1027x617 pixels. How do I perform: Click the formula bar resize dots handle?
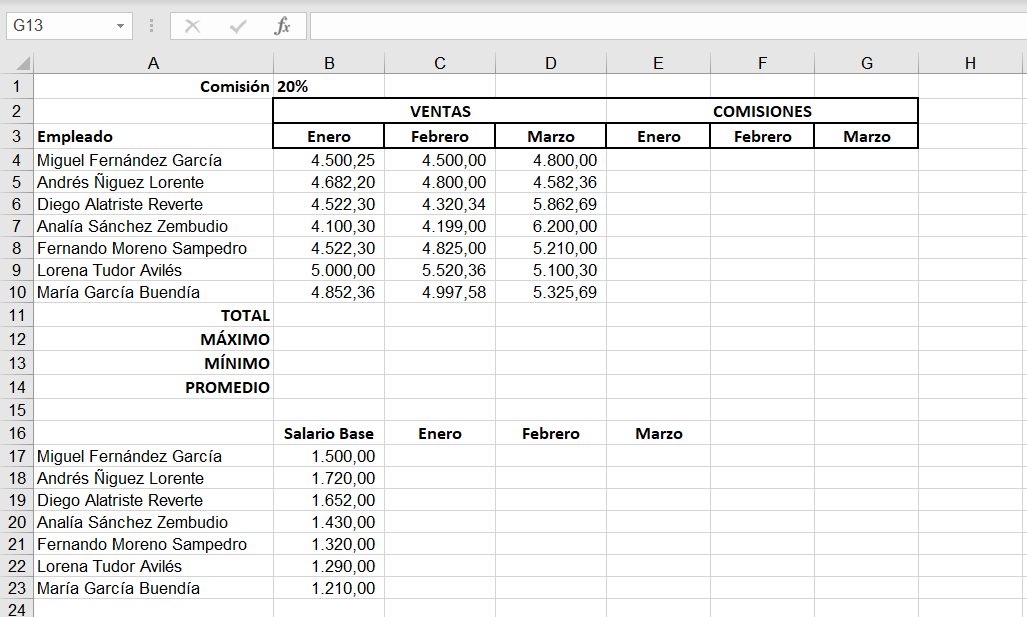[x=151, y=26]
